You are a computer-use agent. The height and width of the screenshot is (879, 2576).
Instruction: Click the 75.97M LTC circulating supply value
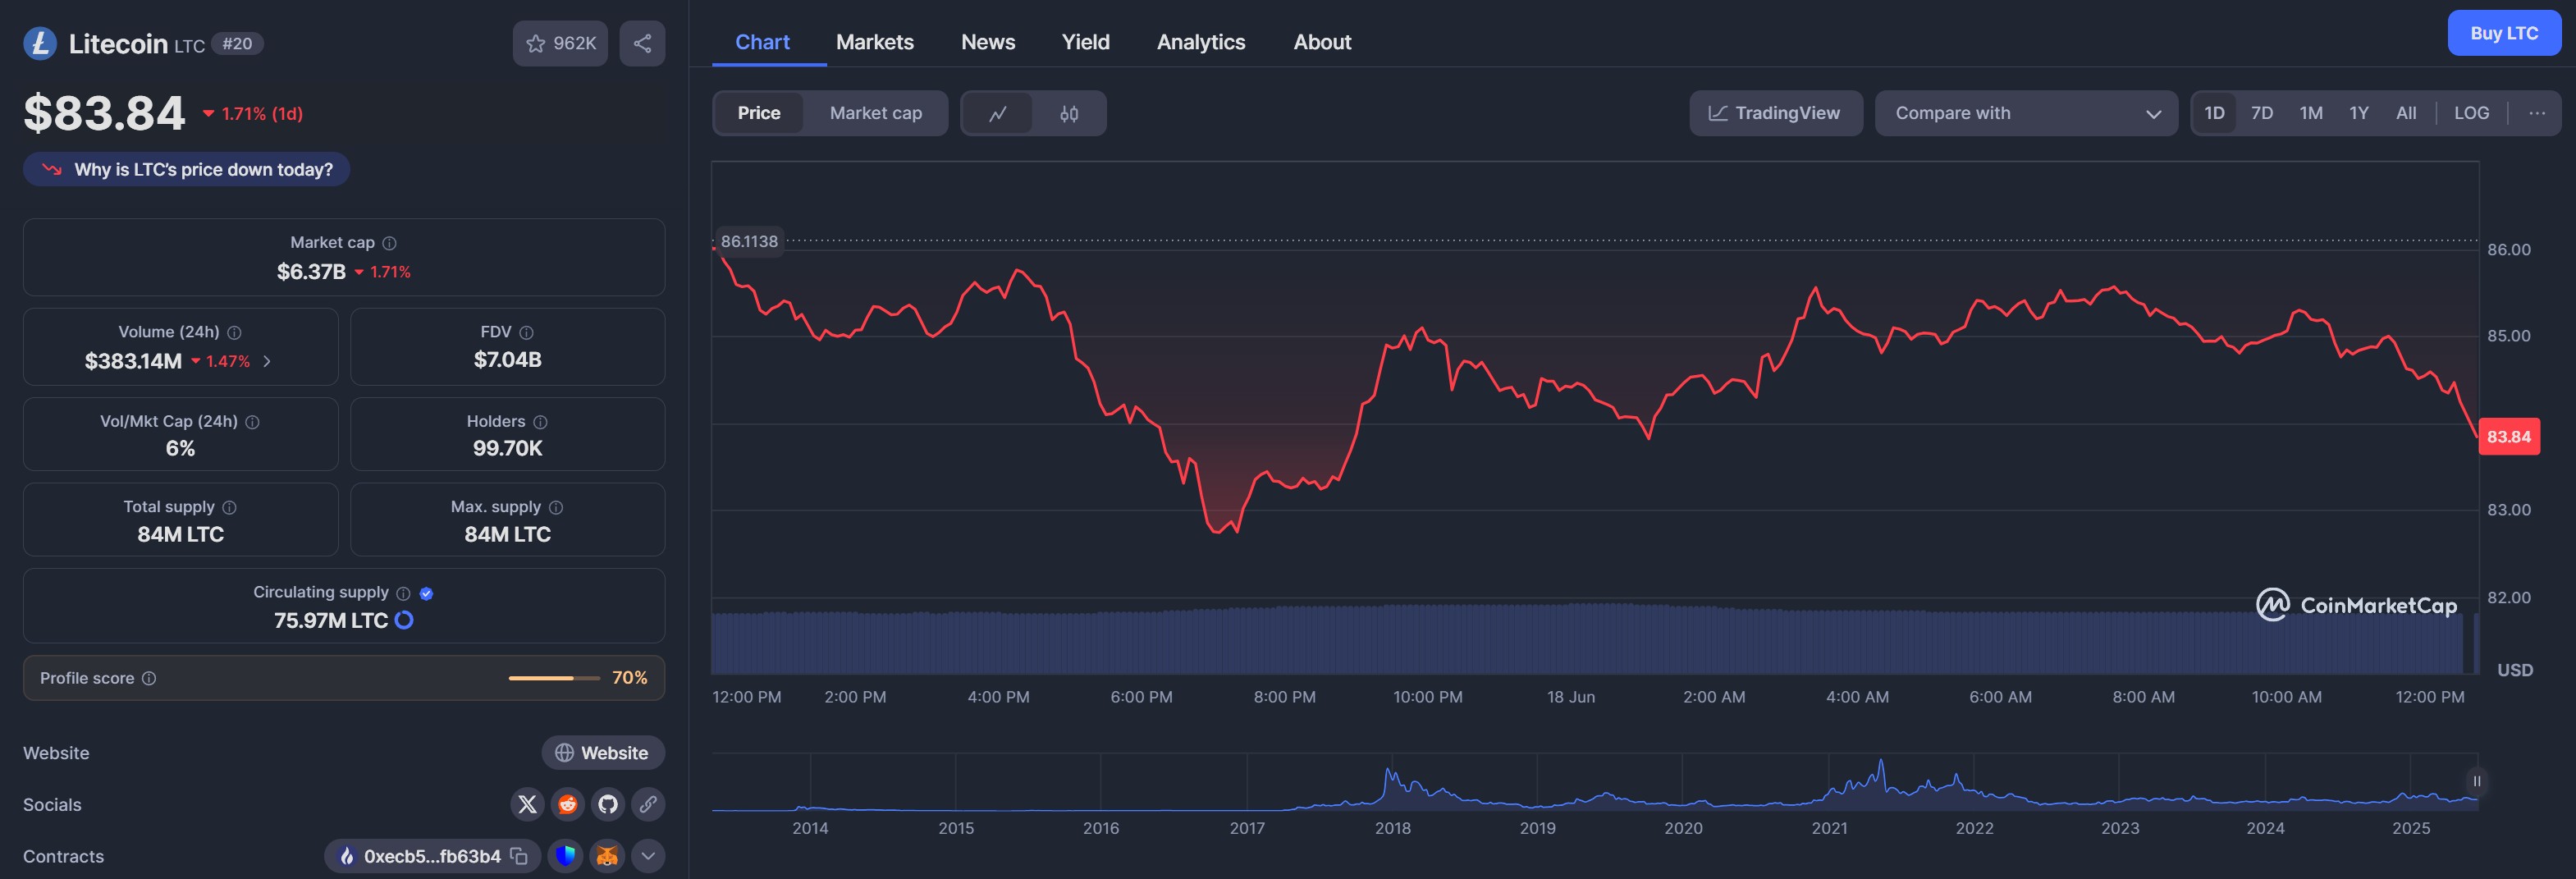point(331,620)
